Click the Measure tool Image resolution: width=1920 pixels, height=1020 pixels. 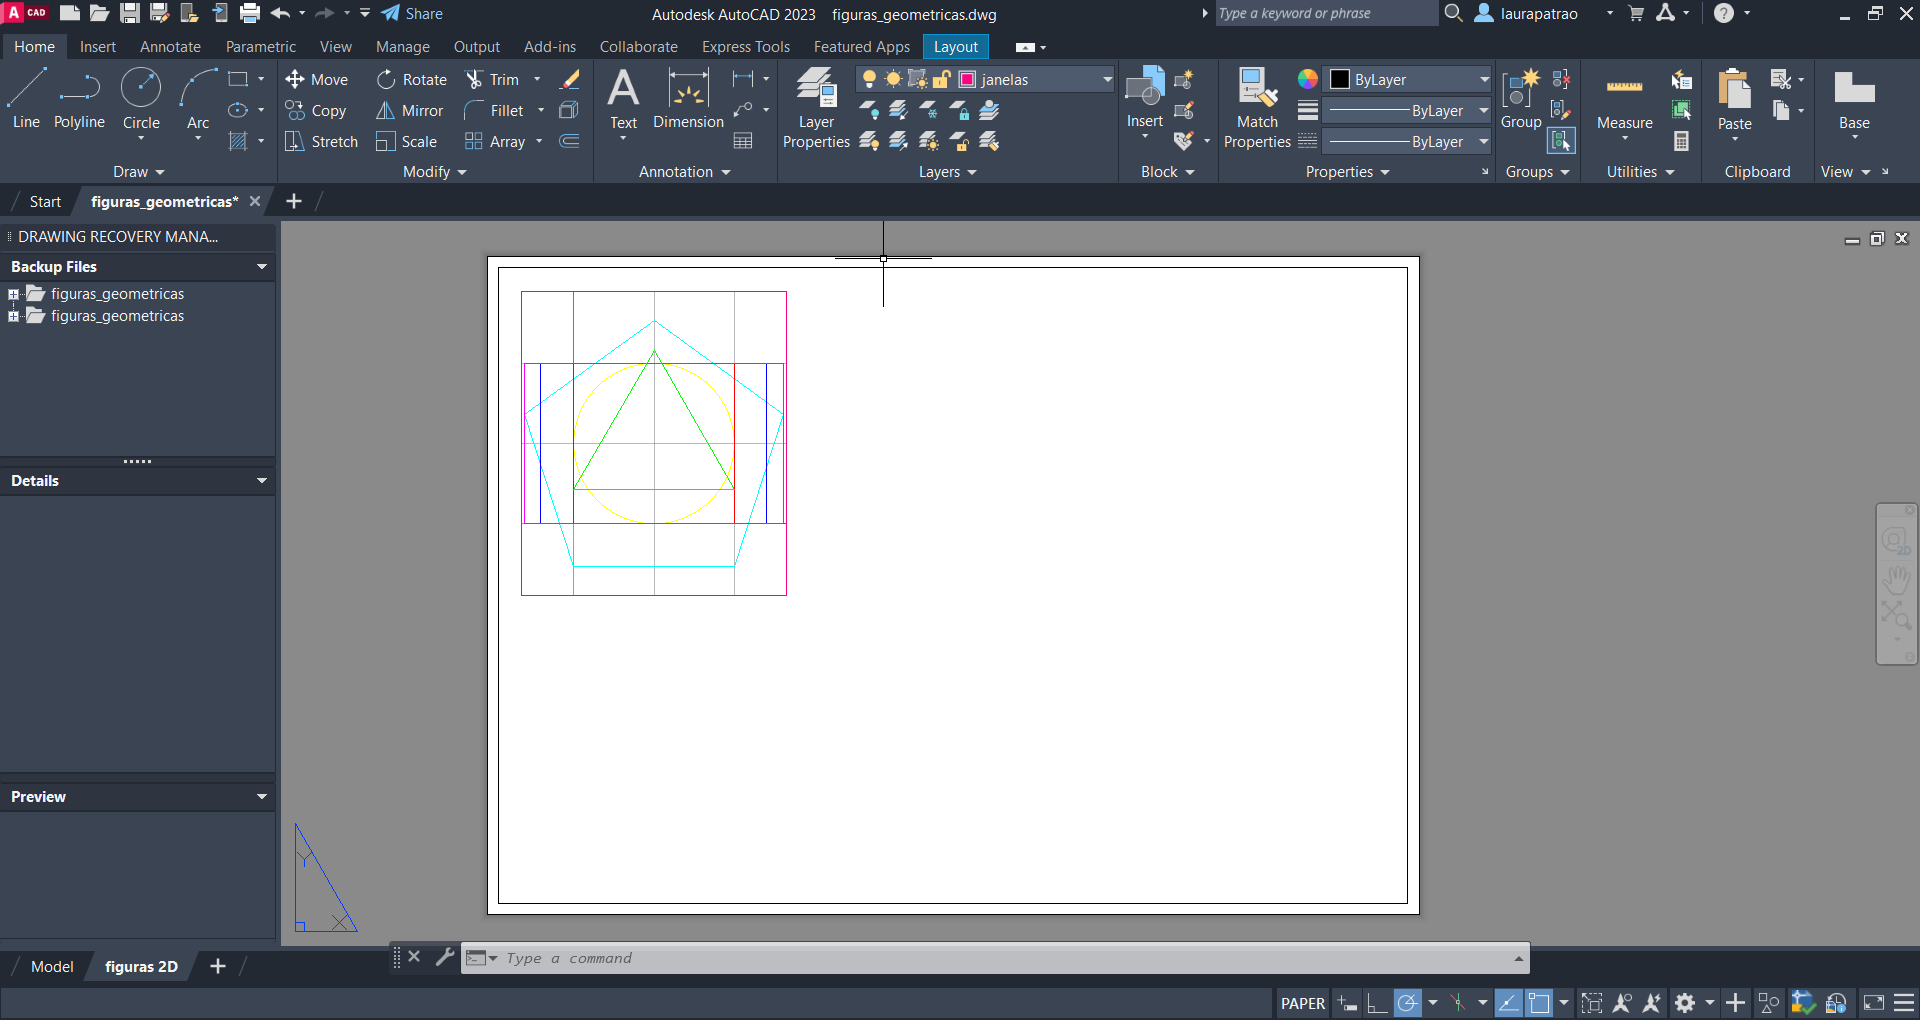pyautogui.click(x=1624, y=99)
